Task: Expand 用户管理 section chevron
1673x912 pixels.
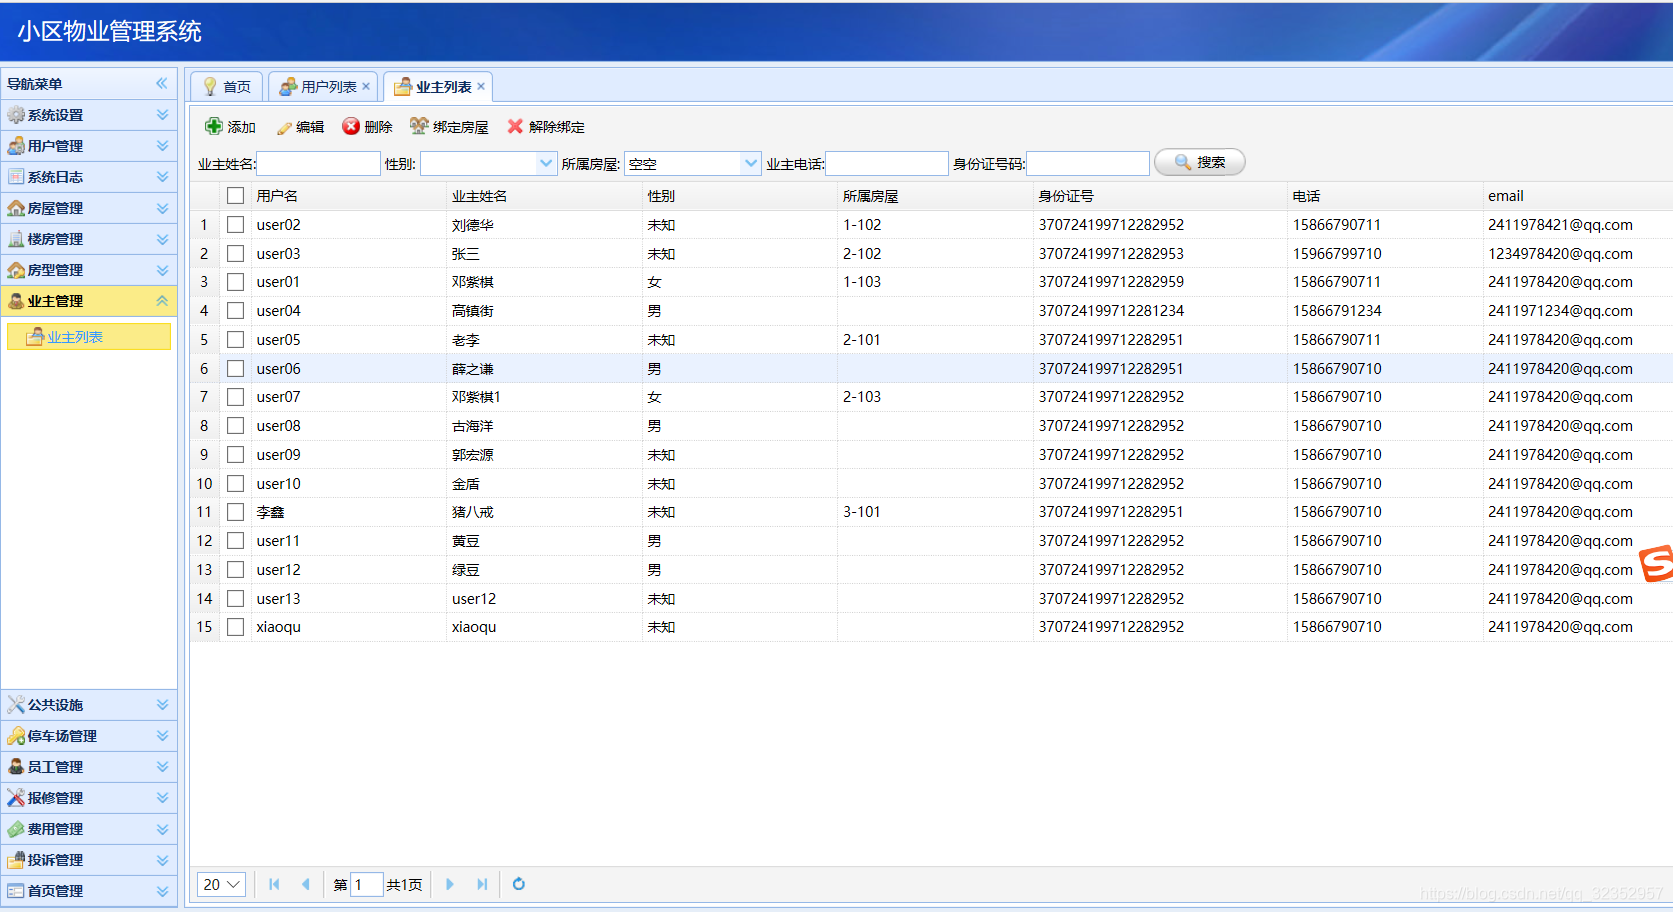Action: (x=162, y=146)
